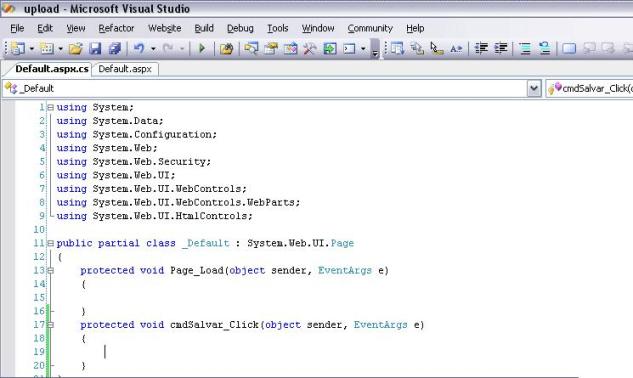The image size is (633, 378).
Task: Click 'using System.Data;' on line 2
Action: click(110, 121)
